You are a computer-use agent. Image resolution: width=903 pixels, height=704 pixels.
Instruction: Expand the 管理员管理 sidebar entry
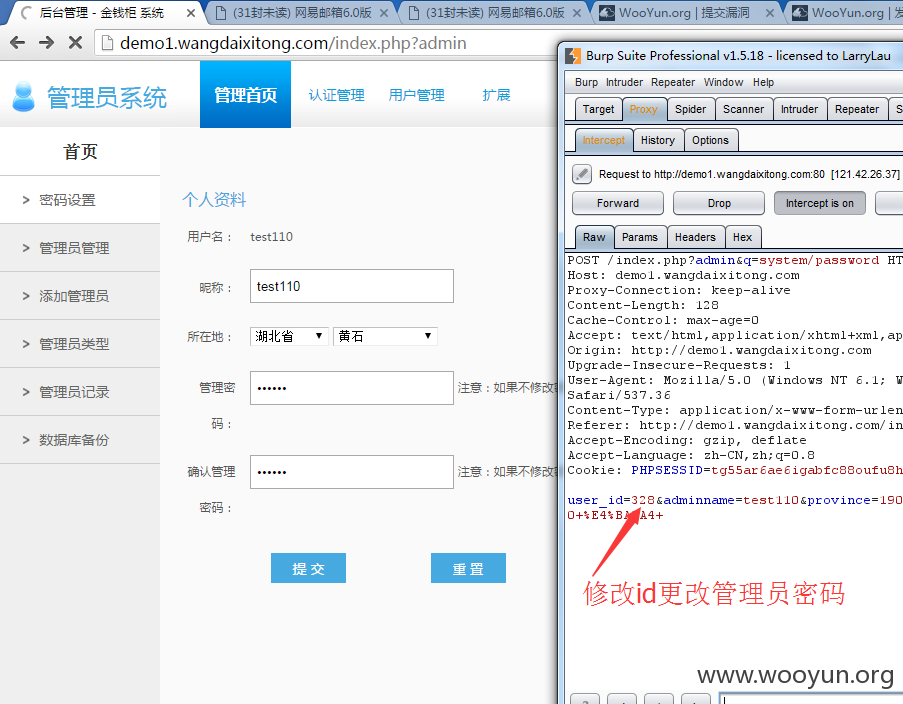coord(80,248)
